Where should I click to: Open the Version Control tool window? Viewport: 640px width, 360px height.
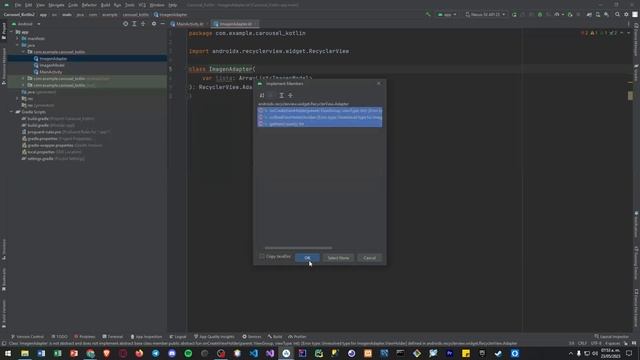pyautogui.click(x=27, y=337)
